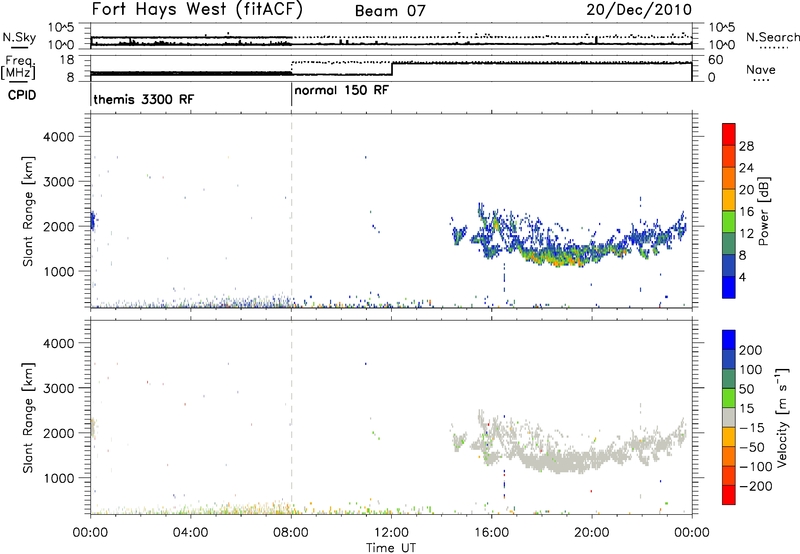Click the "Nave" legend label
Image resolution: width=800 pixels, height=554 pixels.
(x=761, y=69)
